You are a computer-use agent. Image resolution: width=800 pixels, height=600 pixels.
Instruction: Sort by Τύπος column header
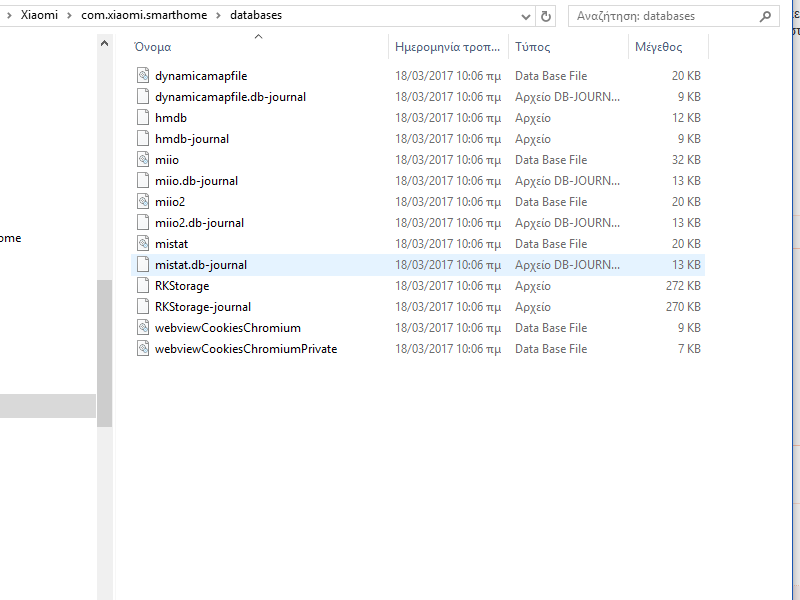tap(533, 47)
